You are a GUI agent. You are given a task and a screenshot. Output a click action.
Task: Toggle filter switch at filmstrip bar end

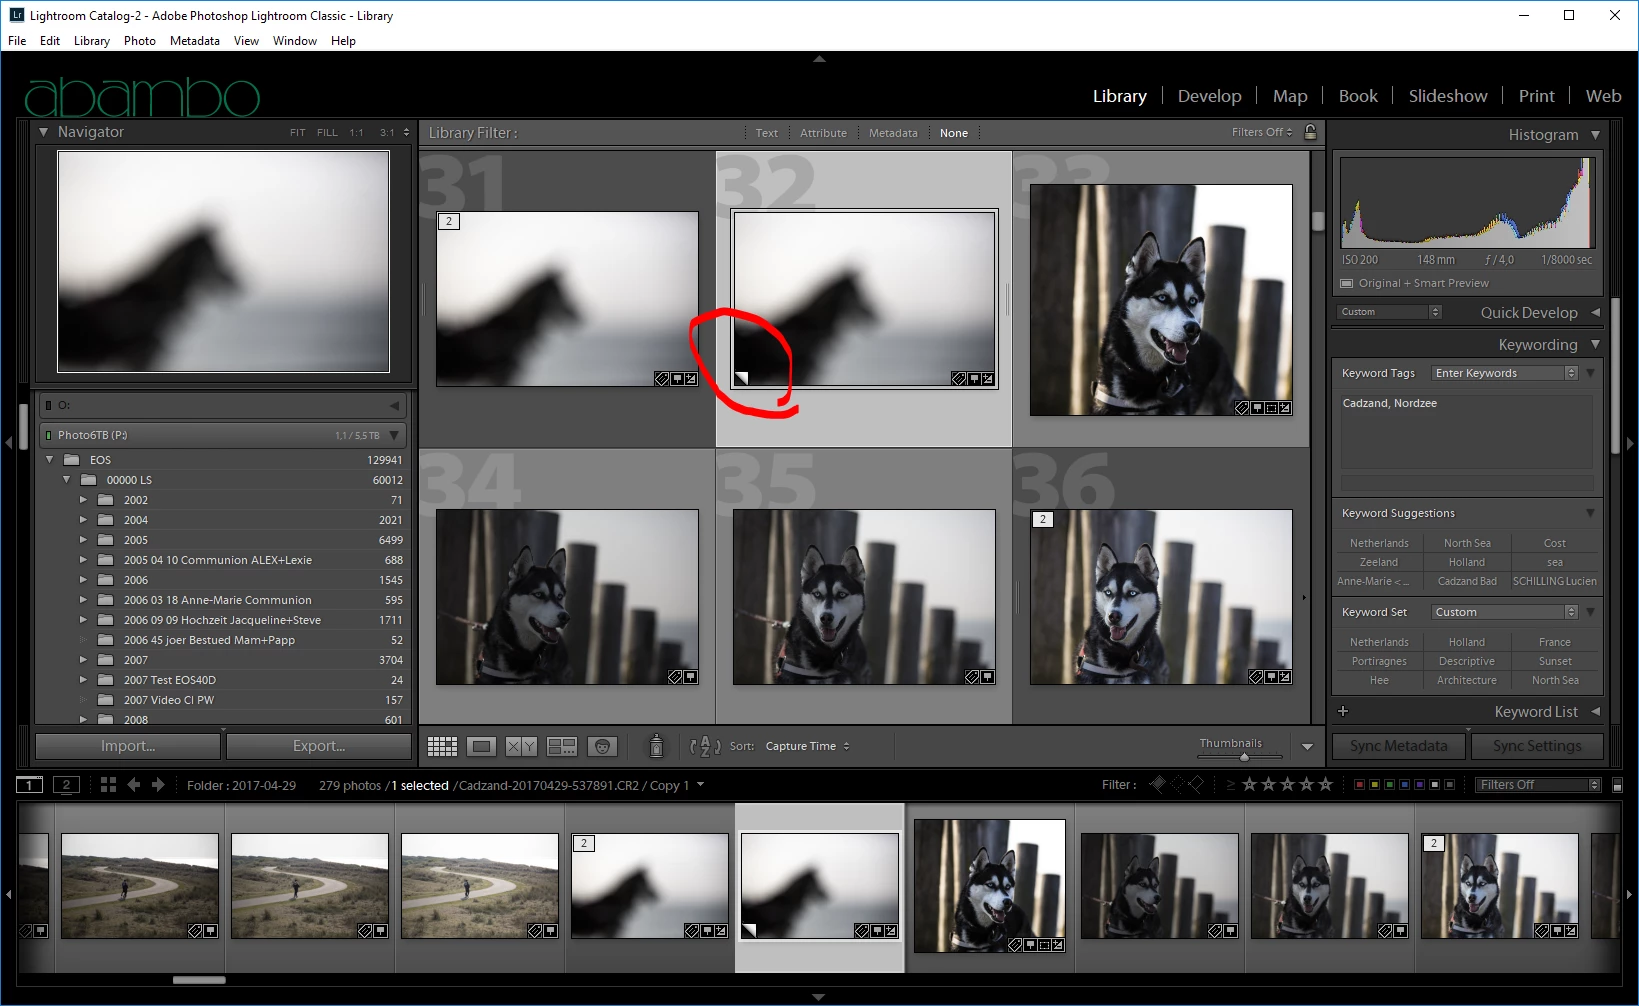1618,785
